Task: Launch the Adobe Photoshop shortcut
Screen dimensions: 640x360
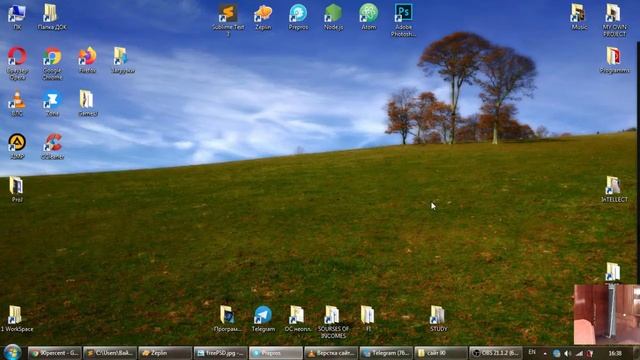Action: pyautogui.click(x=403, y=20)
